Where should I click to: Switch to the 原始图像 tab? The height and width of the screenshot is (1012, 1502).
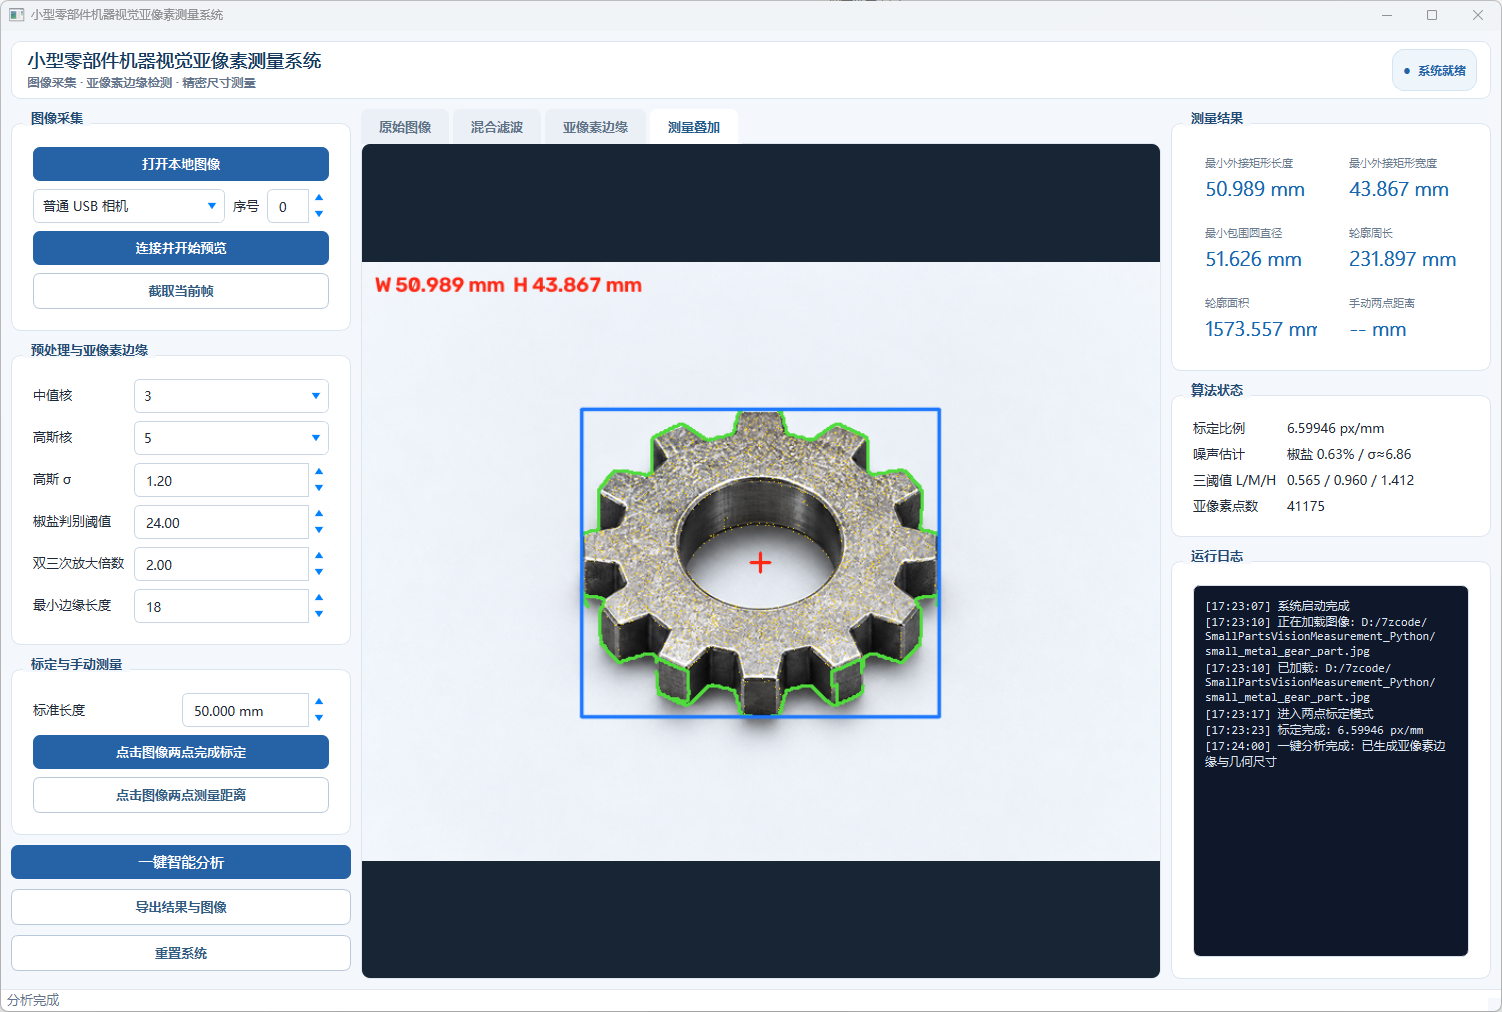(x=405, y=127)
